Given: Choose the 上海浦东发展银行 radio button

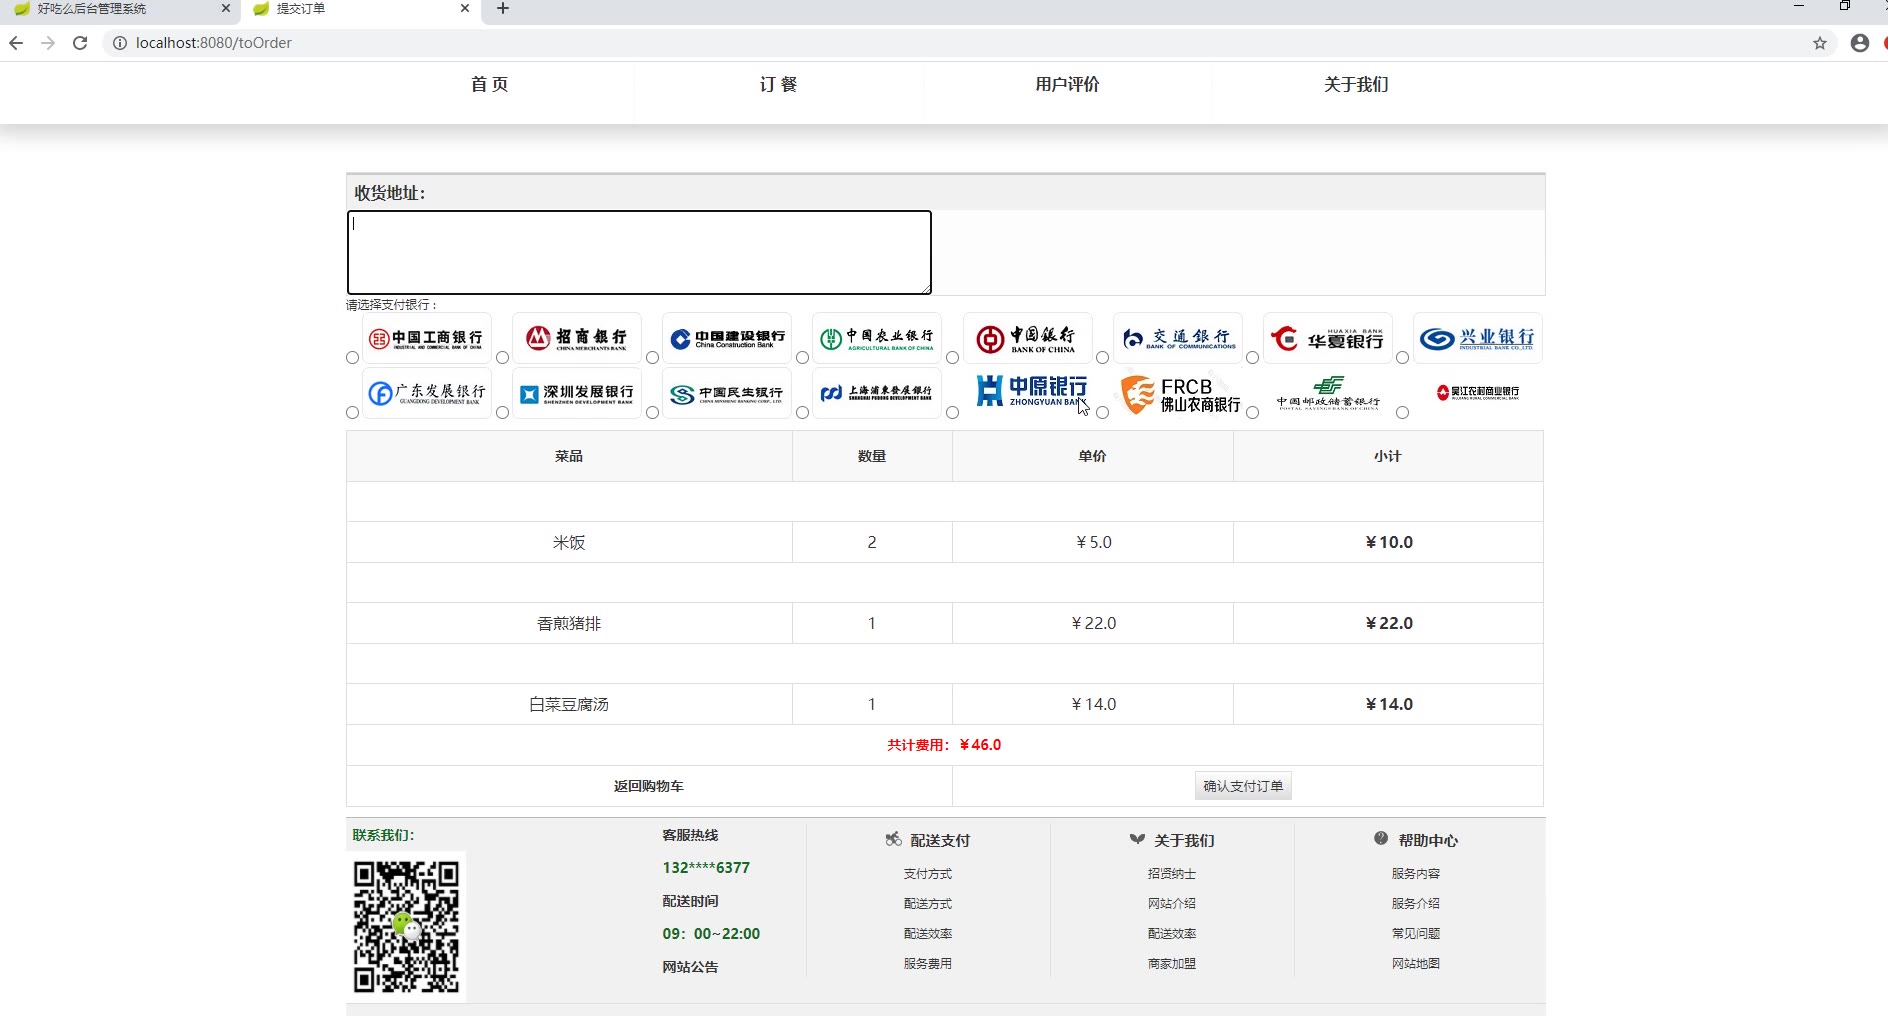Looking at the screenshot, I should click(802, 412).
